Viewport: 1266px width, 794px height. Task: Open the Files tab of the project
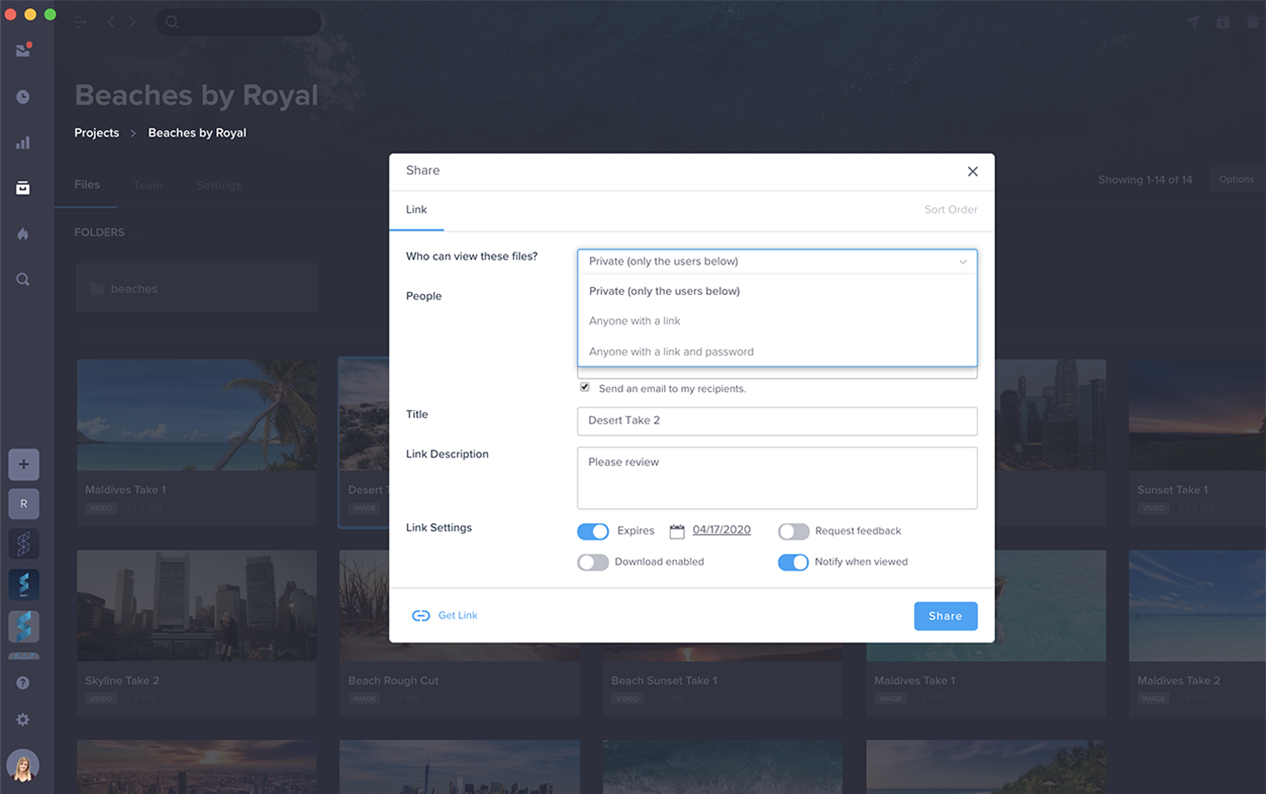click(x=87, y=185)
